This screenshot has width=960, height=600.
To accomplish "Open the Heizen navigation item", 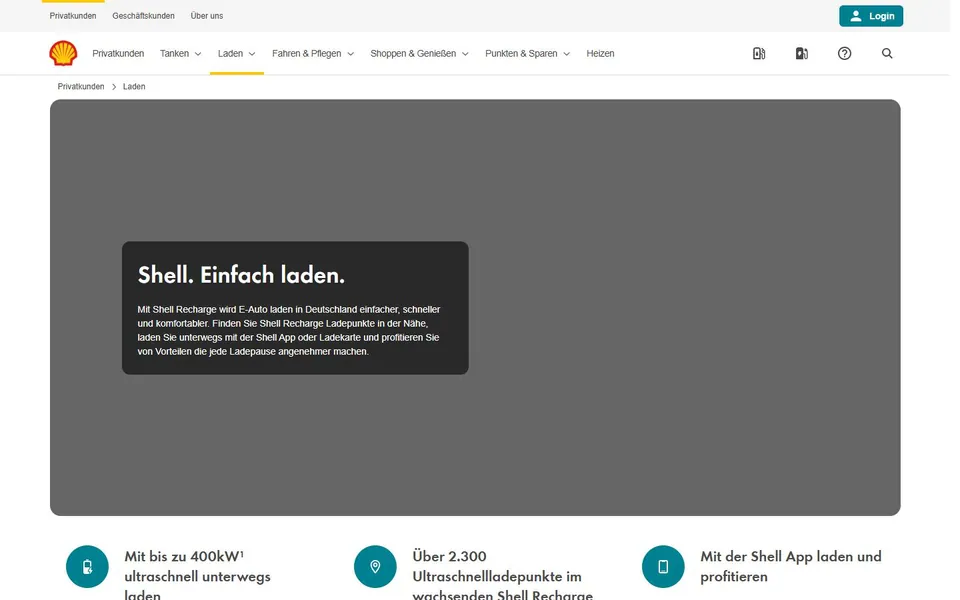I will pyautogui.click(x=600, y=53).
